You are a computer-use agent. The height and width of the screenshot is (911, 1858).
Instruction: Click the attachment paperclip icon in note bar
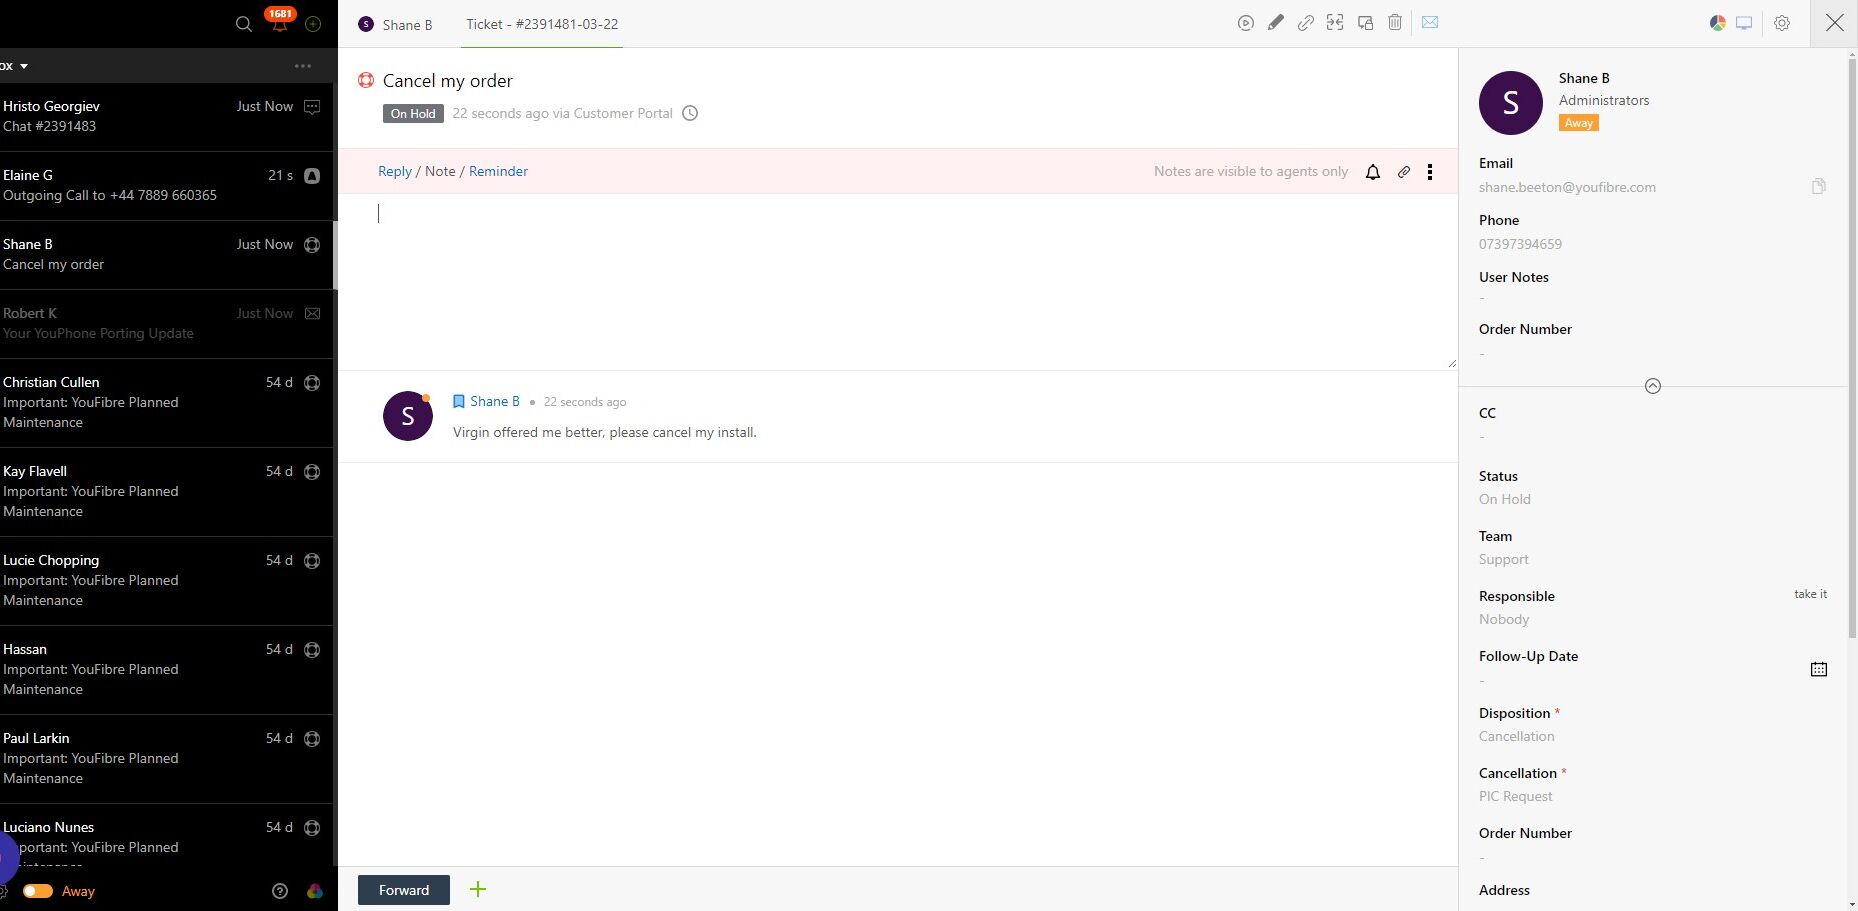click(x=1404, y=172)
